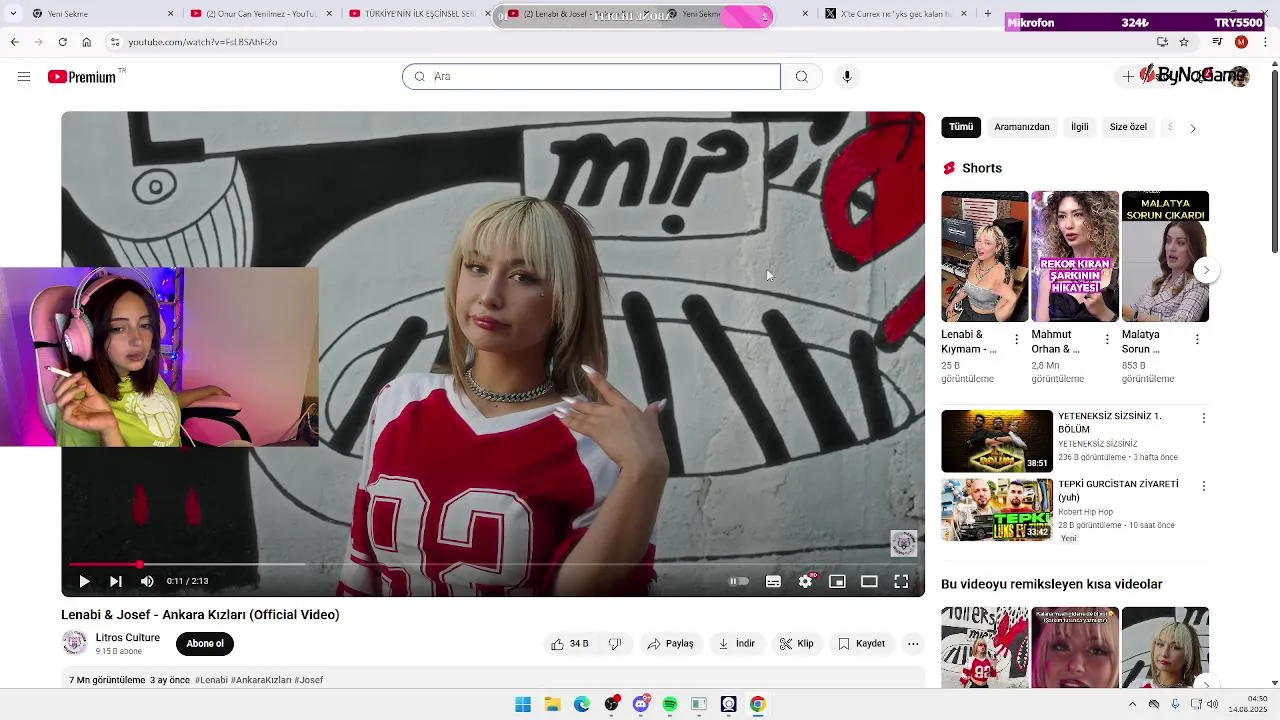Open options for Mahmut Orhan short
The height and width of the screenshot is (720, 1280).
(x=1107, y=340)
